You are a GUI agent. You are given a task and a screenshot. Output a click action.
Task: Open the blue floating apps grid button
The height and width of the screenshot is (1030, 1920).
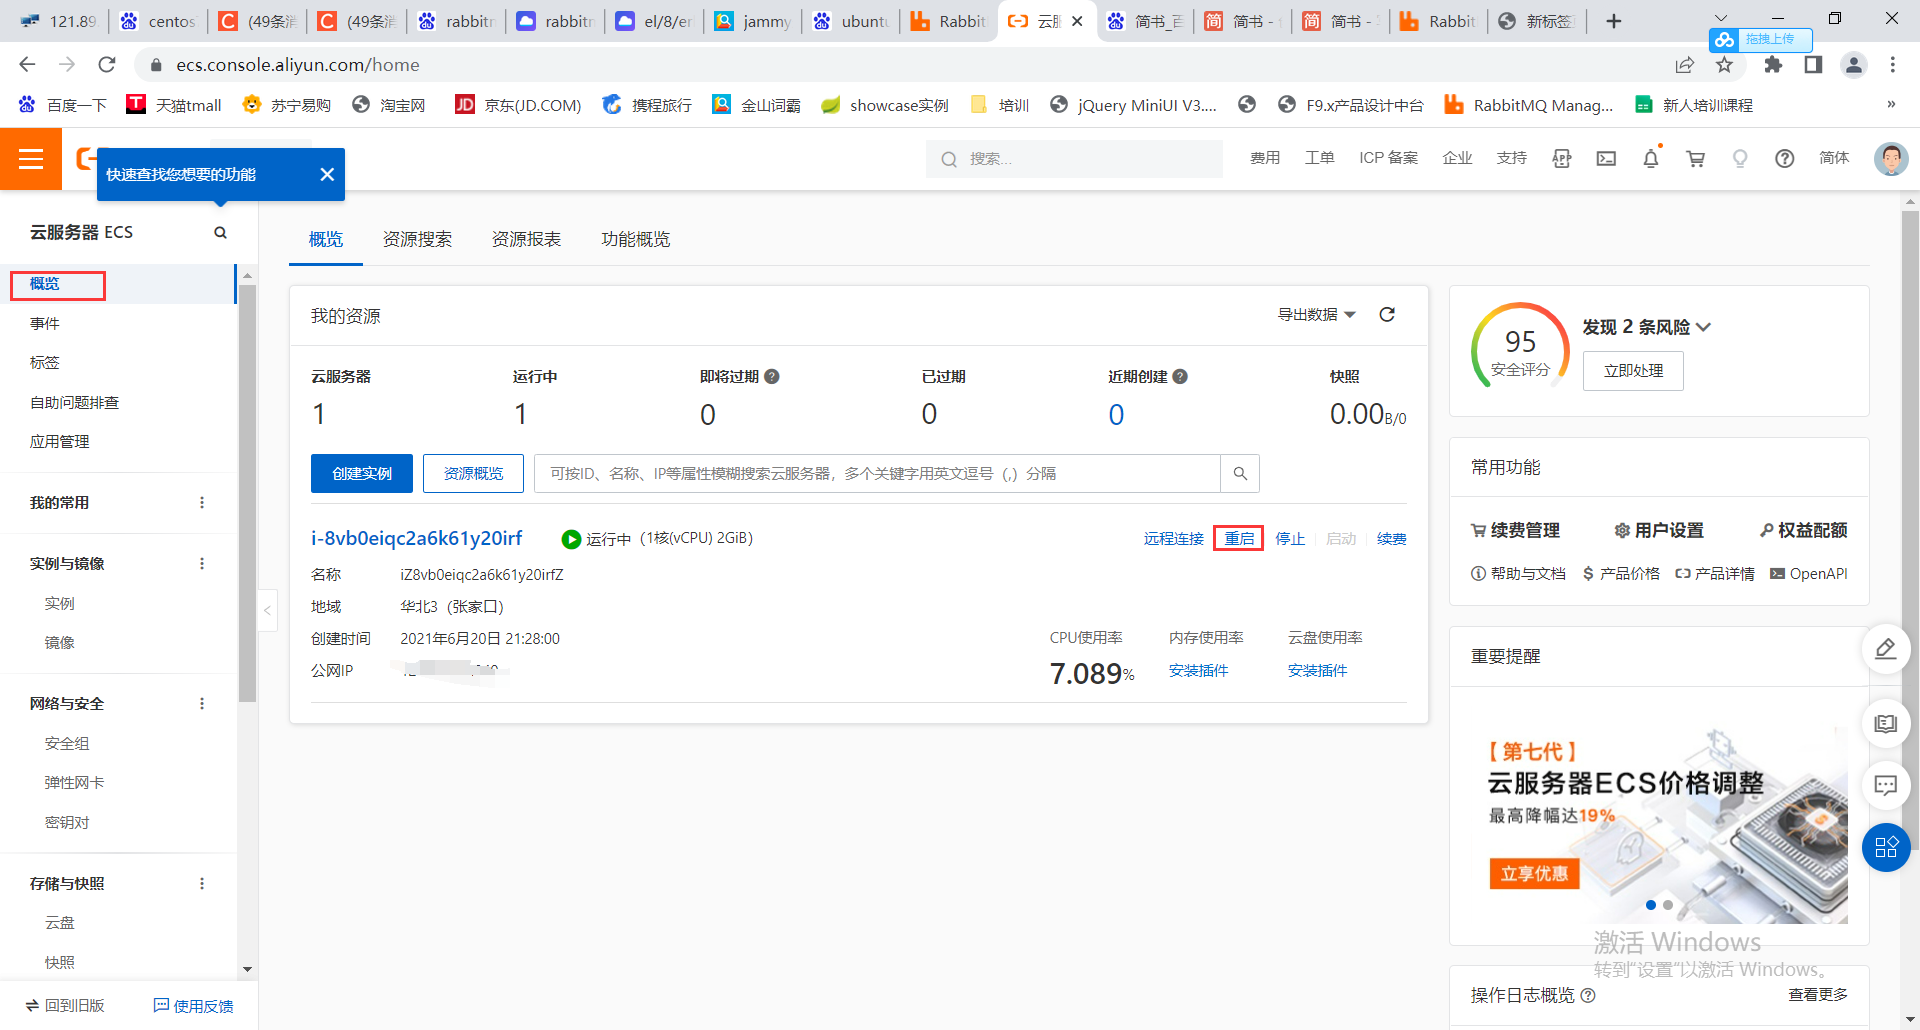1886,848
